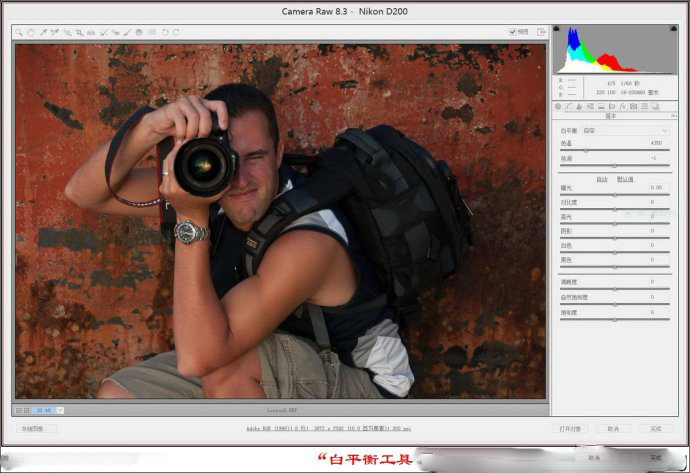This screenshot has width=690, height=473.
Task: Select the Targeted Adjustment tool
Action: (67, 33)
